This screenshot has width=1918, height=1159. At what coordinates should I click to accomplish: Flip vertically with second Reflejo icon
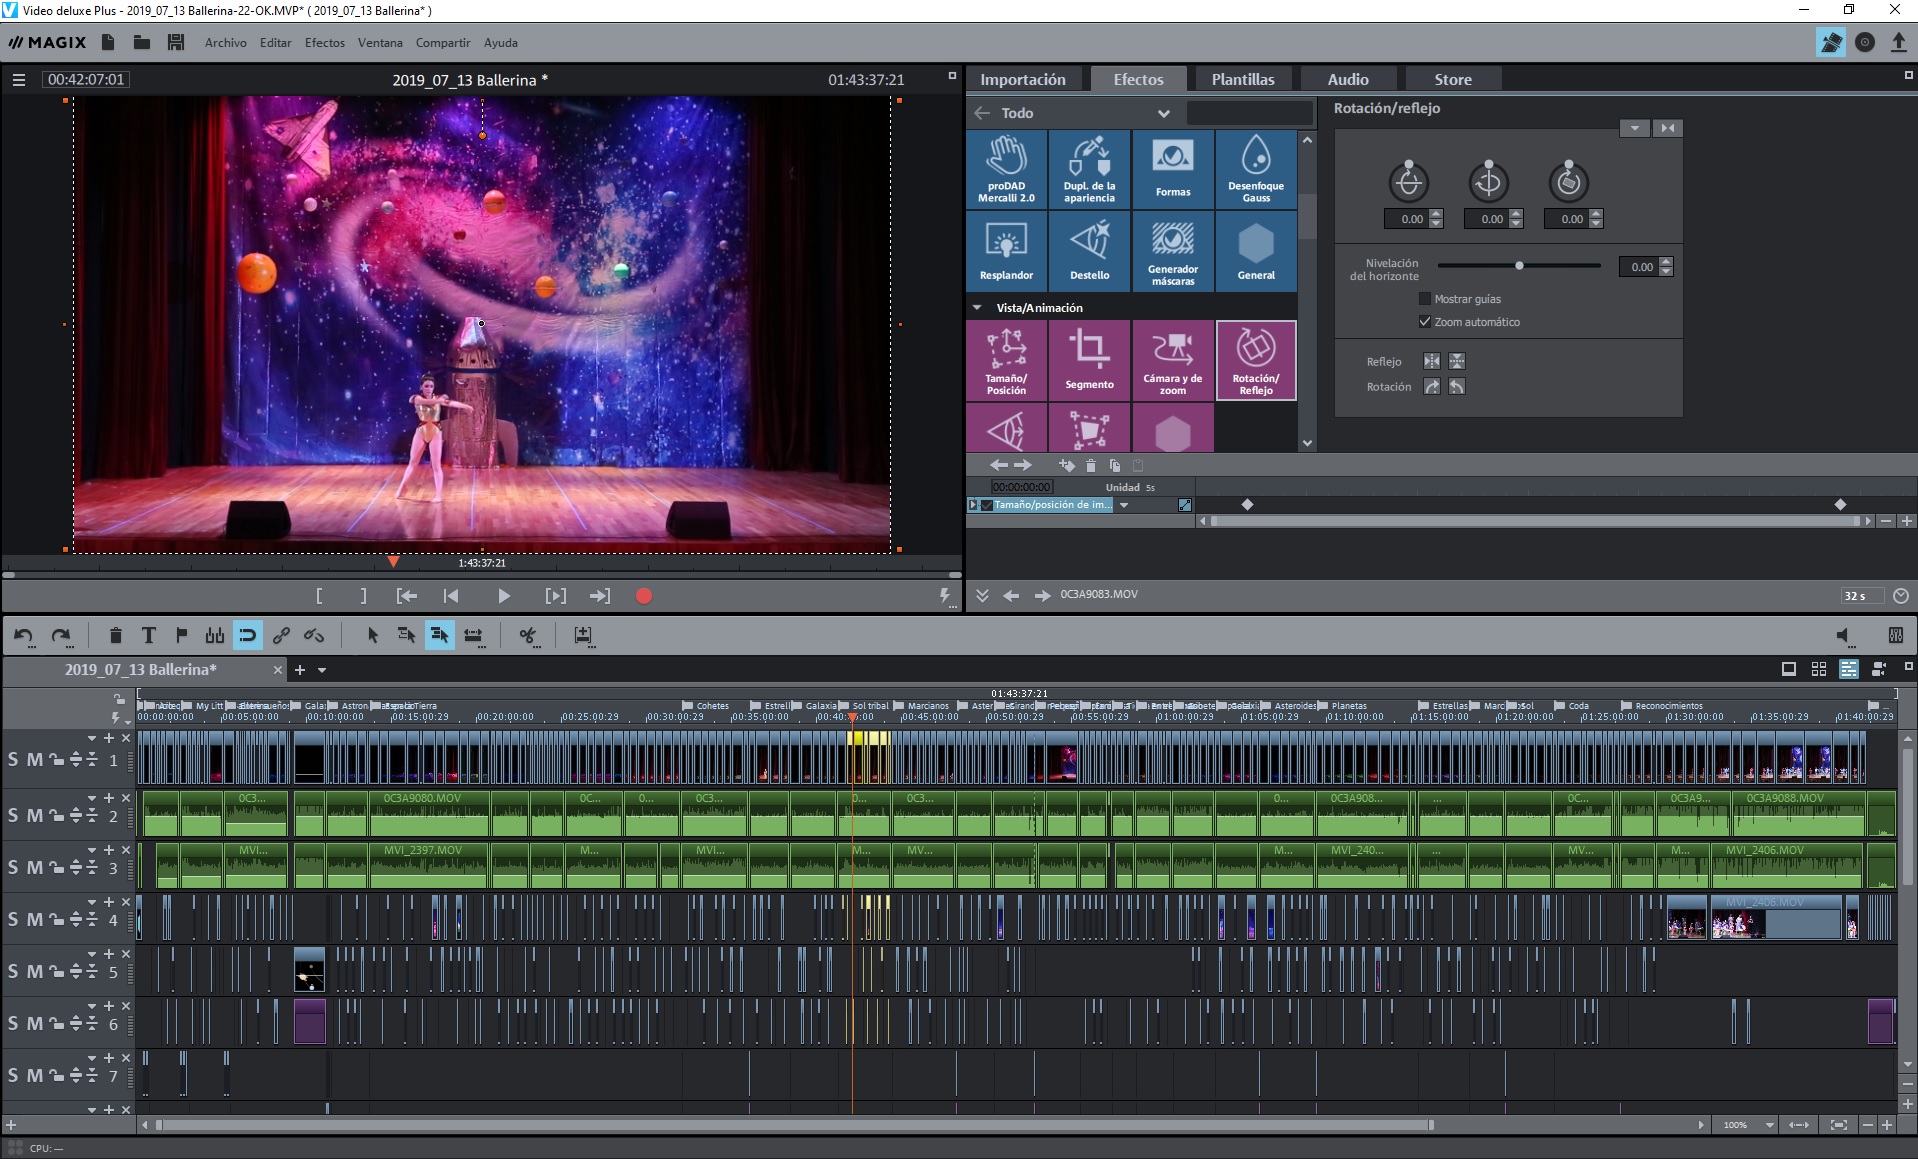[1457, 361]
